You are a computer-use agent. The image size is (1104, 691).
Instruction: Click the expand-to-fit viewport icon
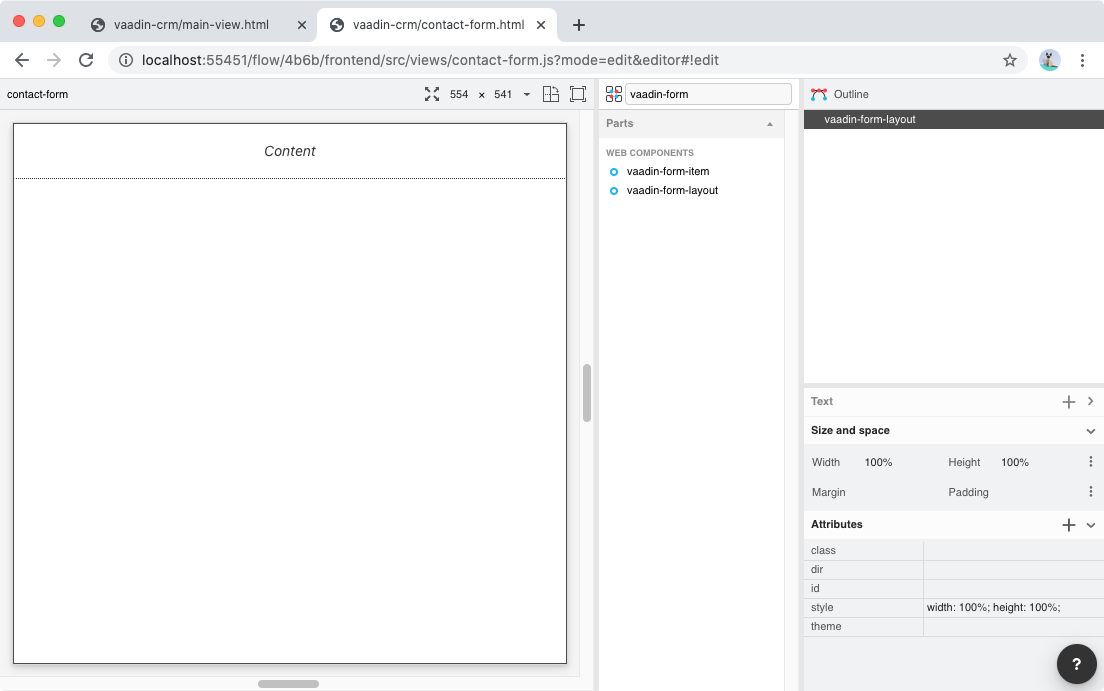[431, 93]
